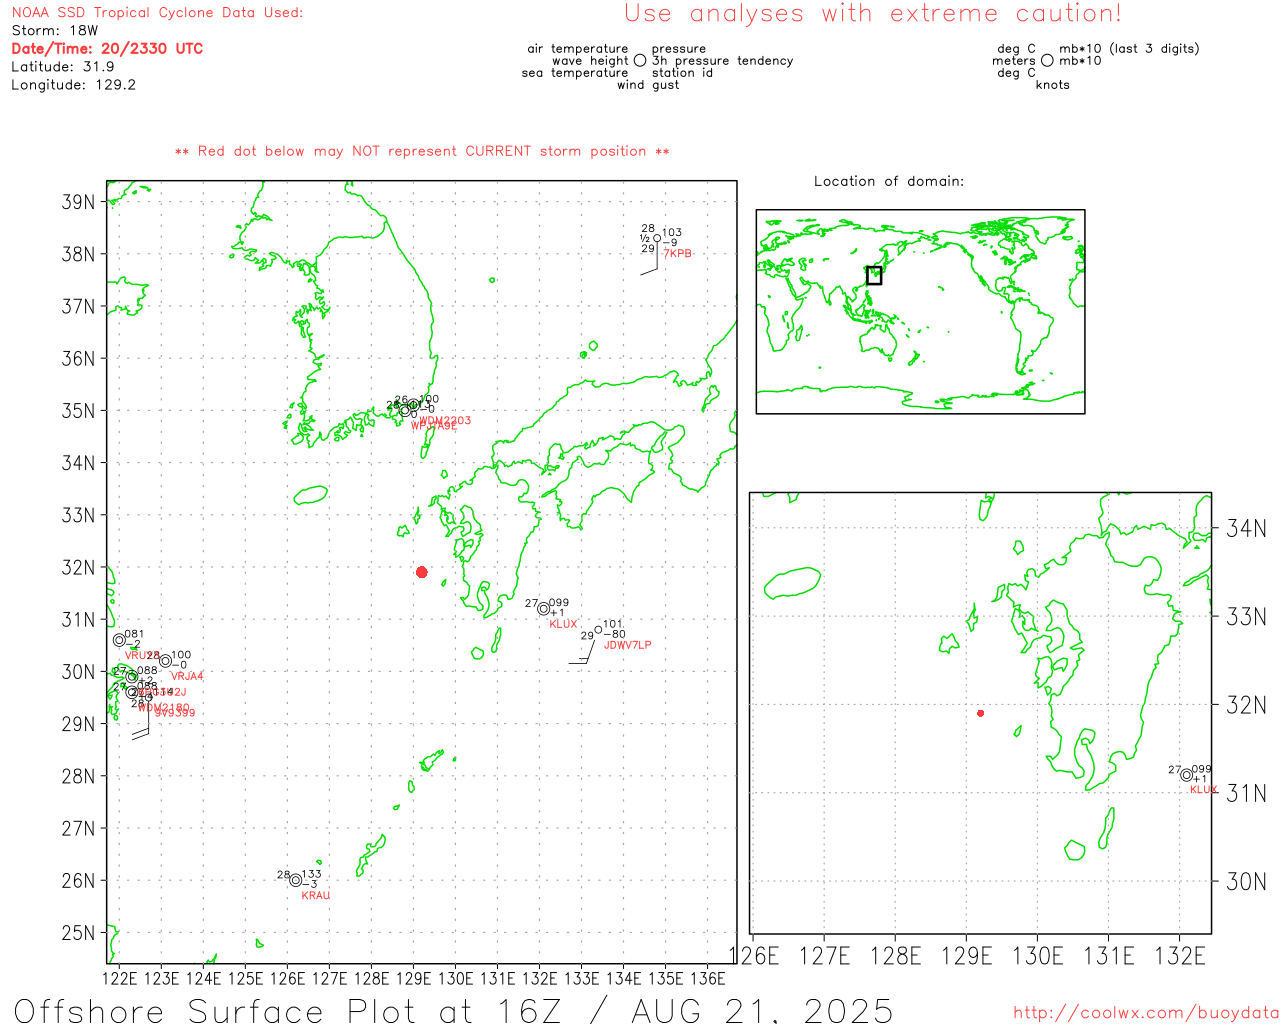The height and width of the screenshot is (1024, 1280).
Task: Click the 'knots' units label
Action: tap(1053, 85)
